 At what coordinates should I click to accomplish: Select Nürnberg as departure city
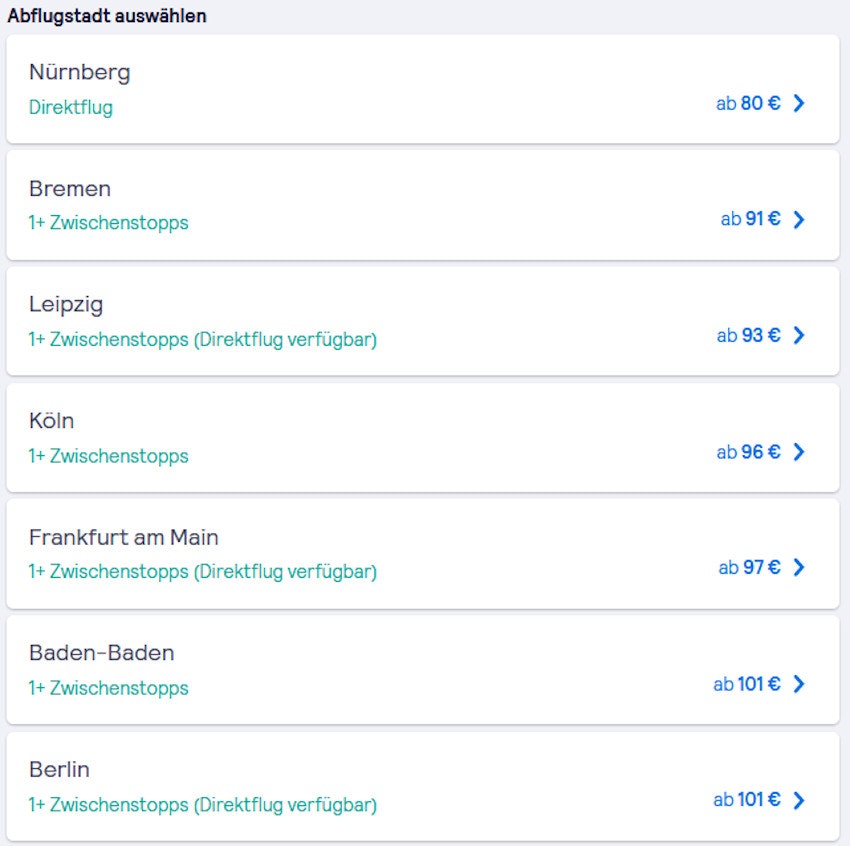80,72
